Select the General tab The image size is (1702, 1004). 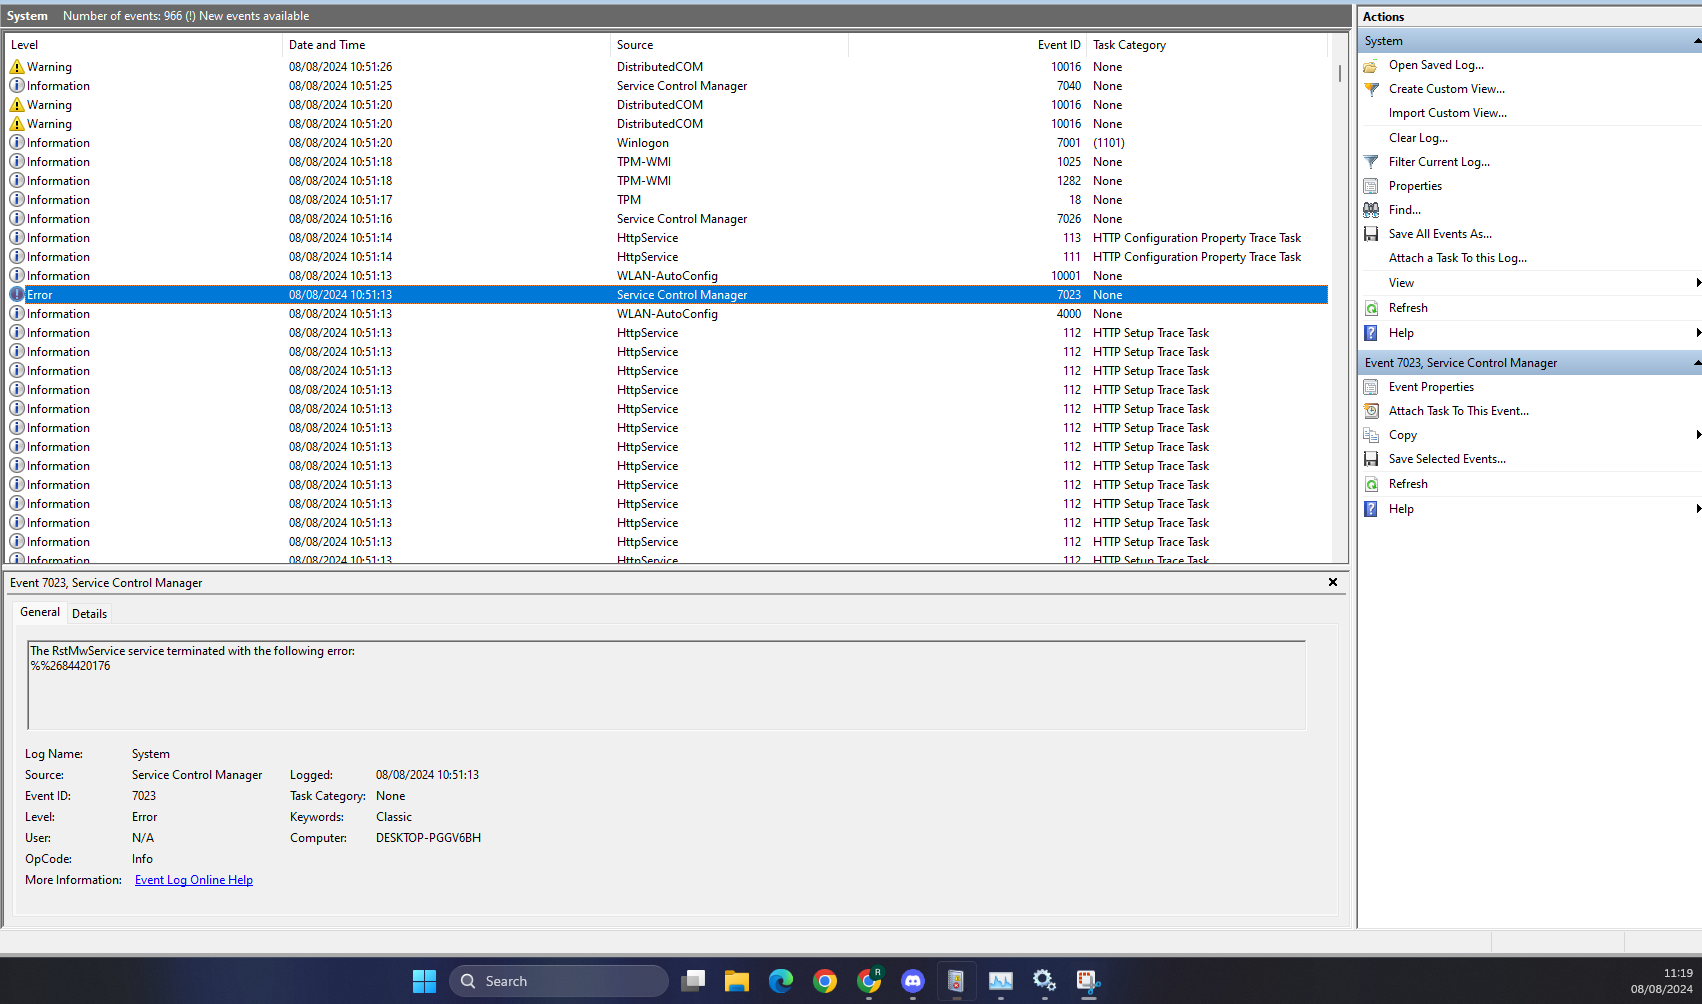pyautogui.click(x=40, y=612)
